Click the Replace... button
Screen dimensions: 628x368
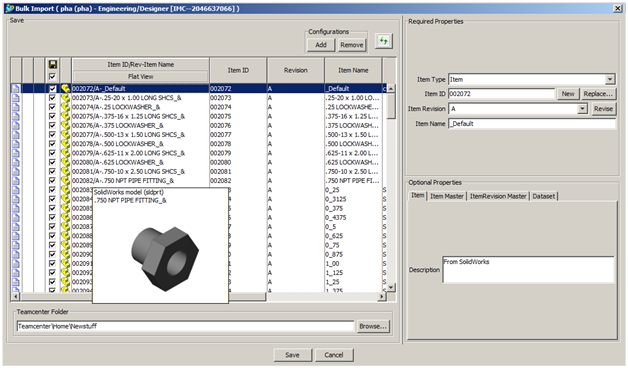coord(598,94)
